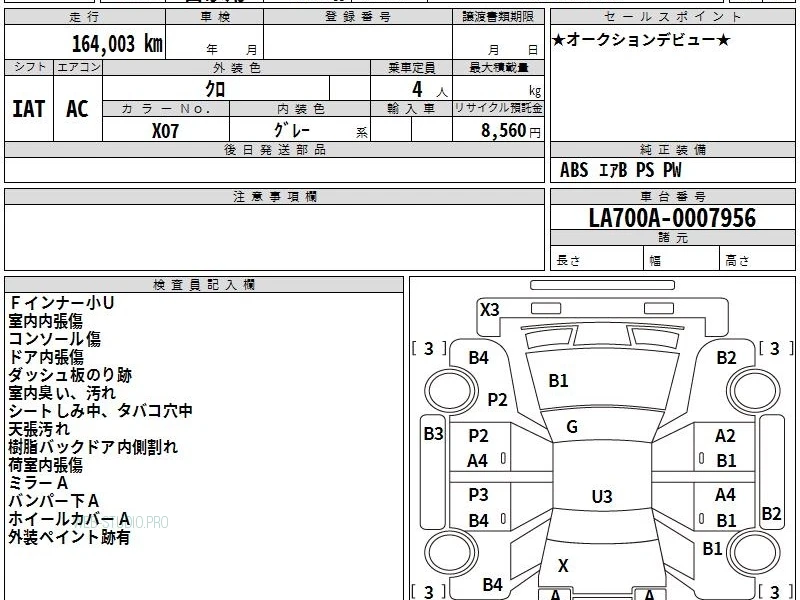800x600 pixels.
Task: Click the mileage value 164,003 km
Action: click(117, 43)
